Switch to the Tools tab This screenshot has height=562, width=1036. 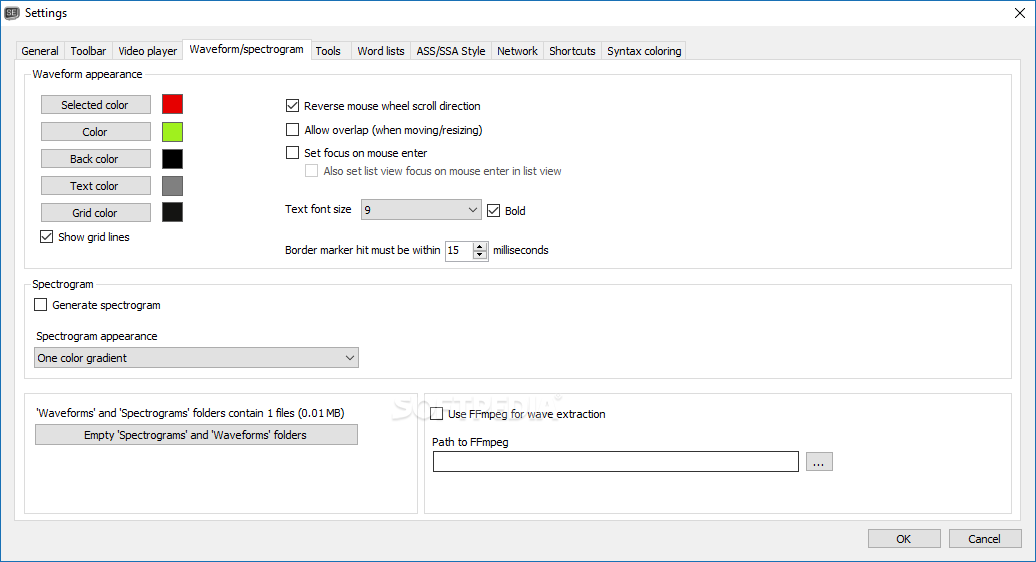click(x=328, y=51)
